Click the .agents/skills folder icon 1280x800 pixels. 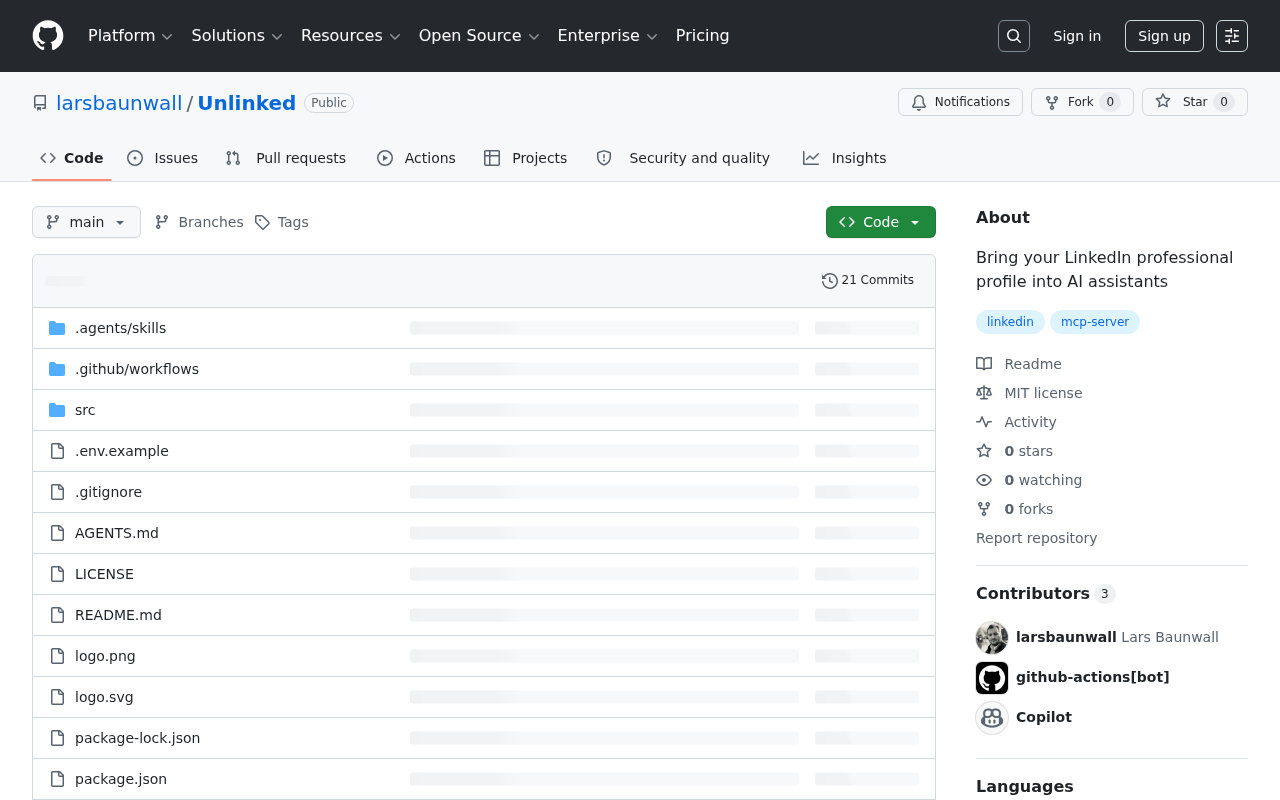(x=57, y=328)
